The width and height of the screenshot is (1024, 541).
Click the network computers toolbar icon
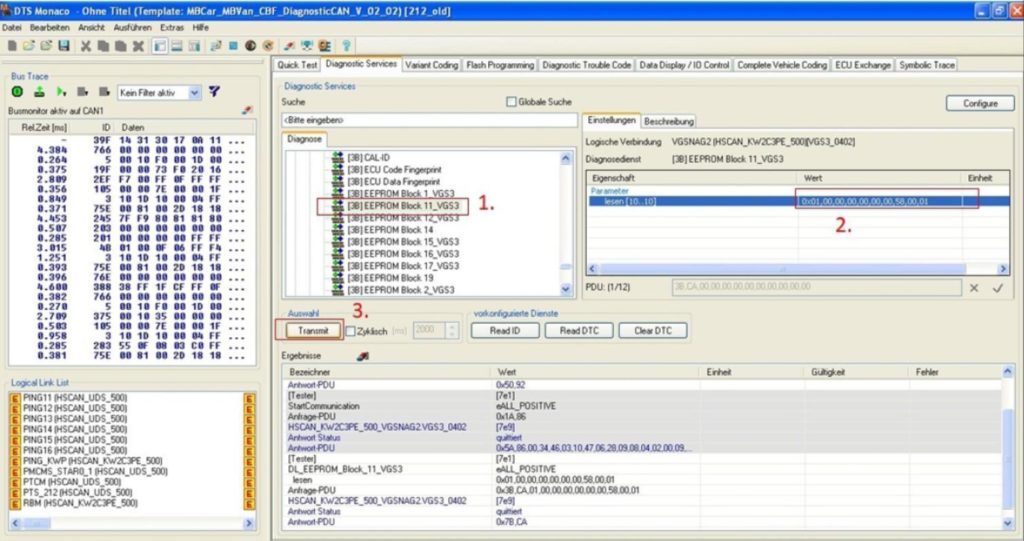306,46
